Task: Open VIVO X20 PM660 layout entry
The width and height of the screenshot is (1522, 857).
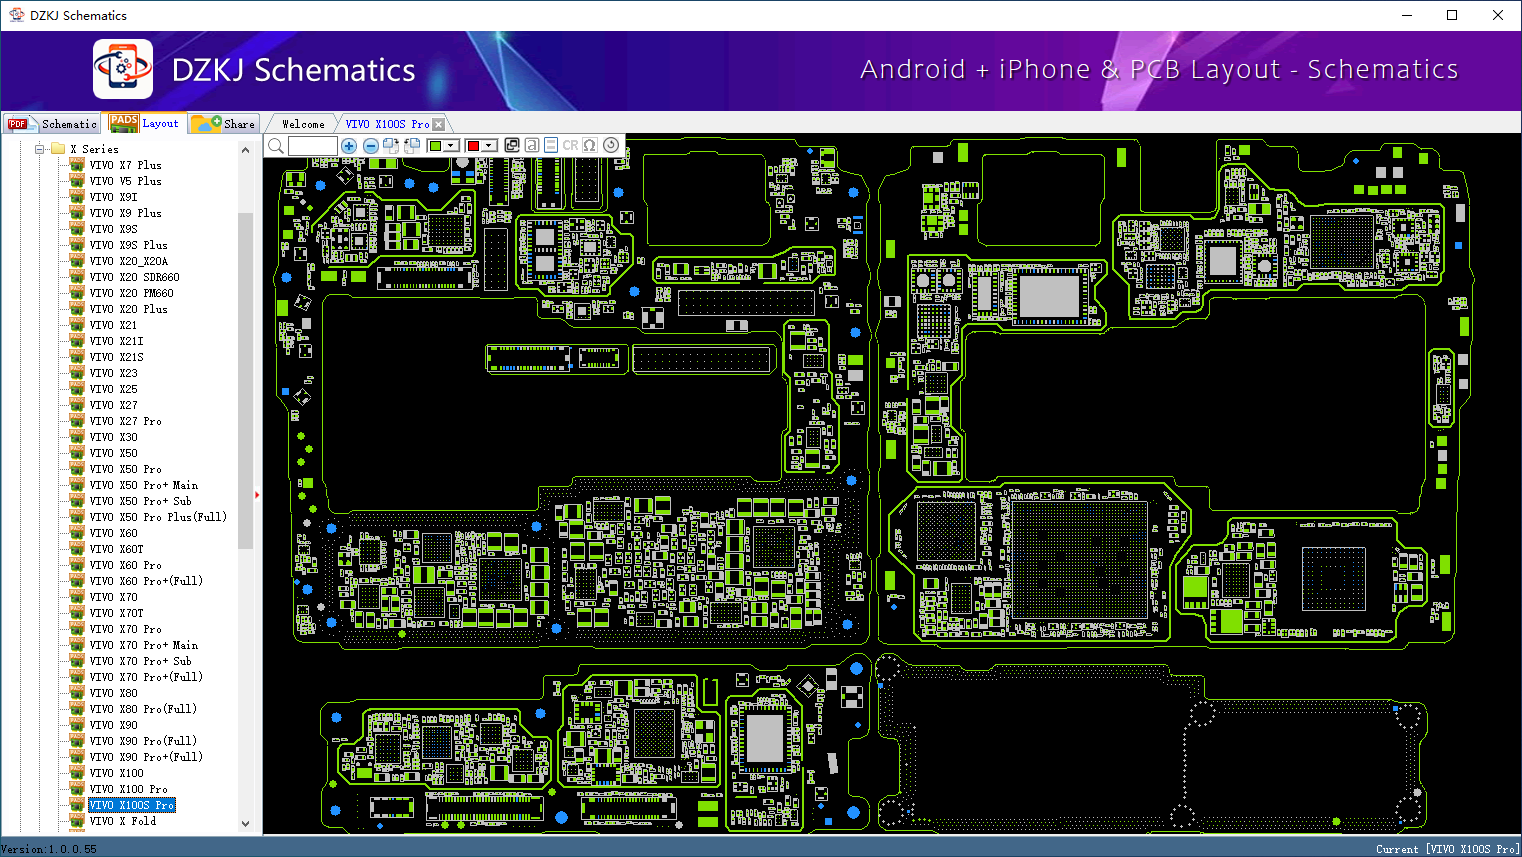Action: [131, 293]
